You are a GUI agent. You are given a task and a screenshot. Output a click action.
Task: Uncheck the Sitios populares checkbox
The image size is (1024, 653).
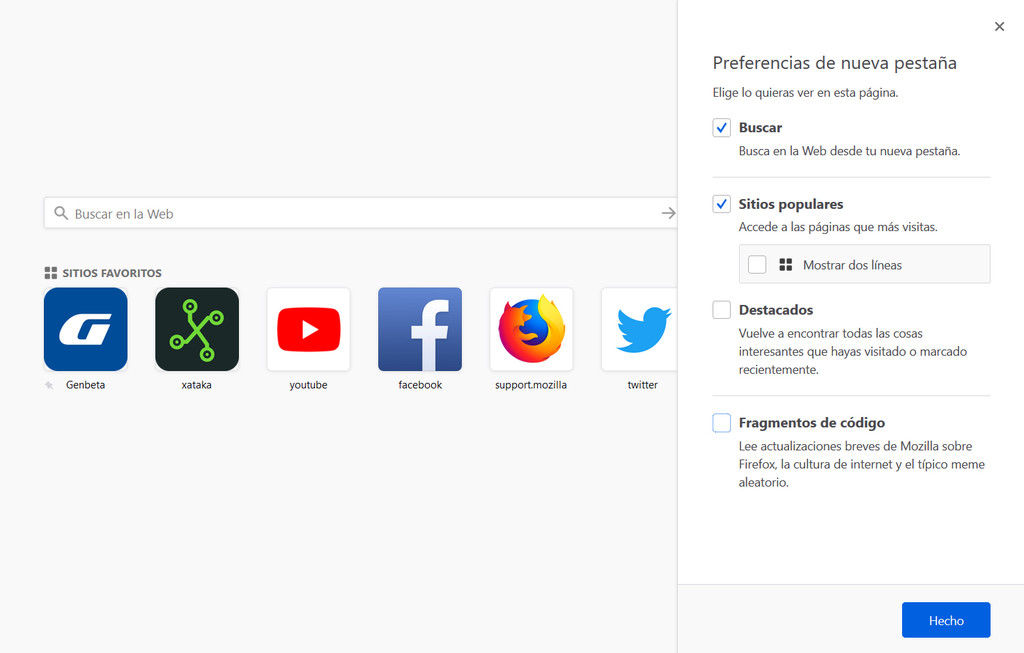point(722,204)
